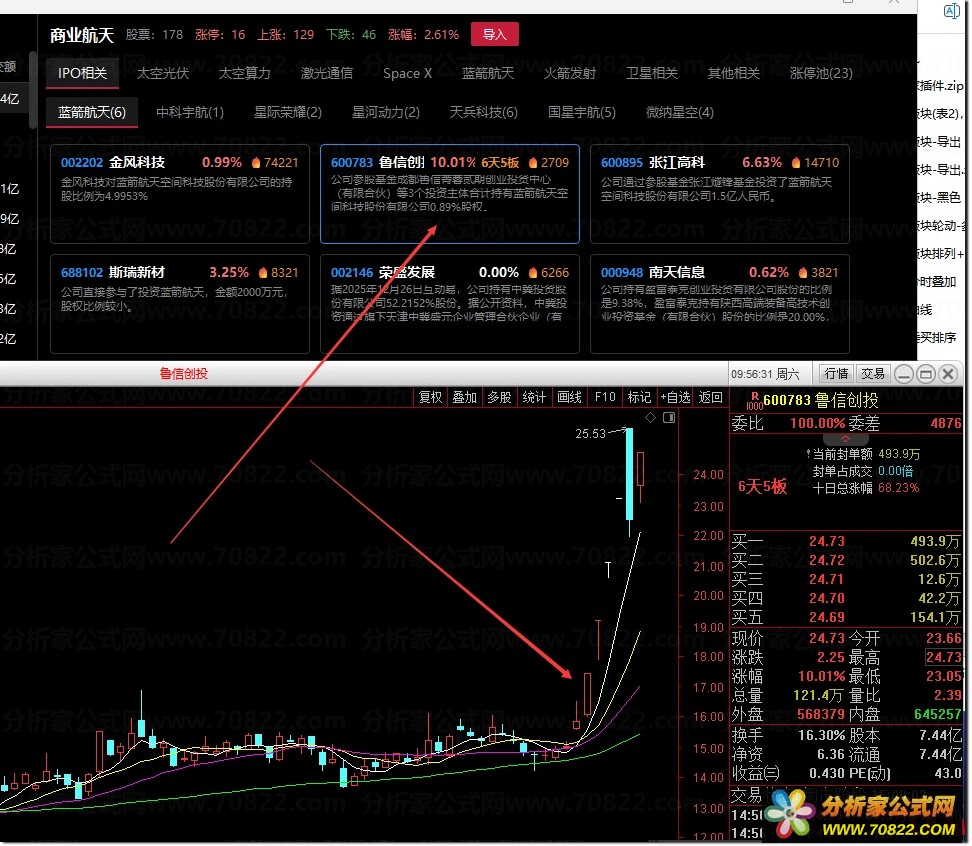The width and height of the screenshot is (972, 846).
Task: Click the 行情 button
Action: tap(836, 374)
